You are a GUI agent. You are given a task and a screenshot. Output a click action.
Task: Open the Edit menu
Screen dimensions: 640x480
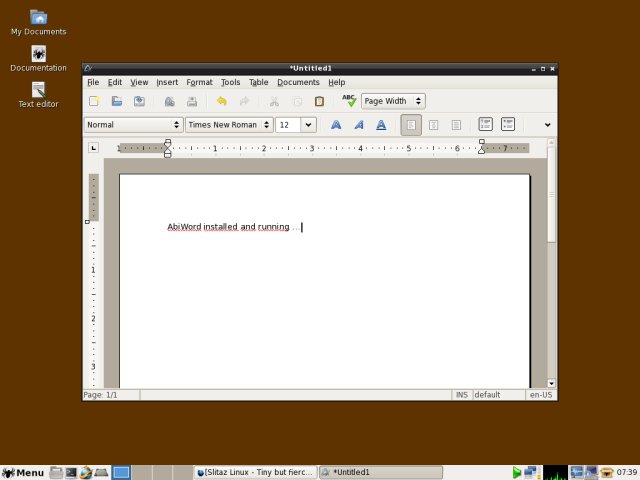[x=115, y=82]
